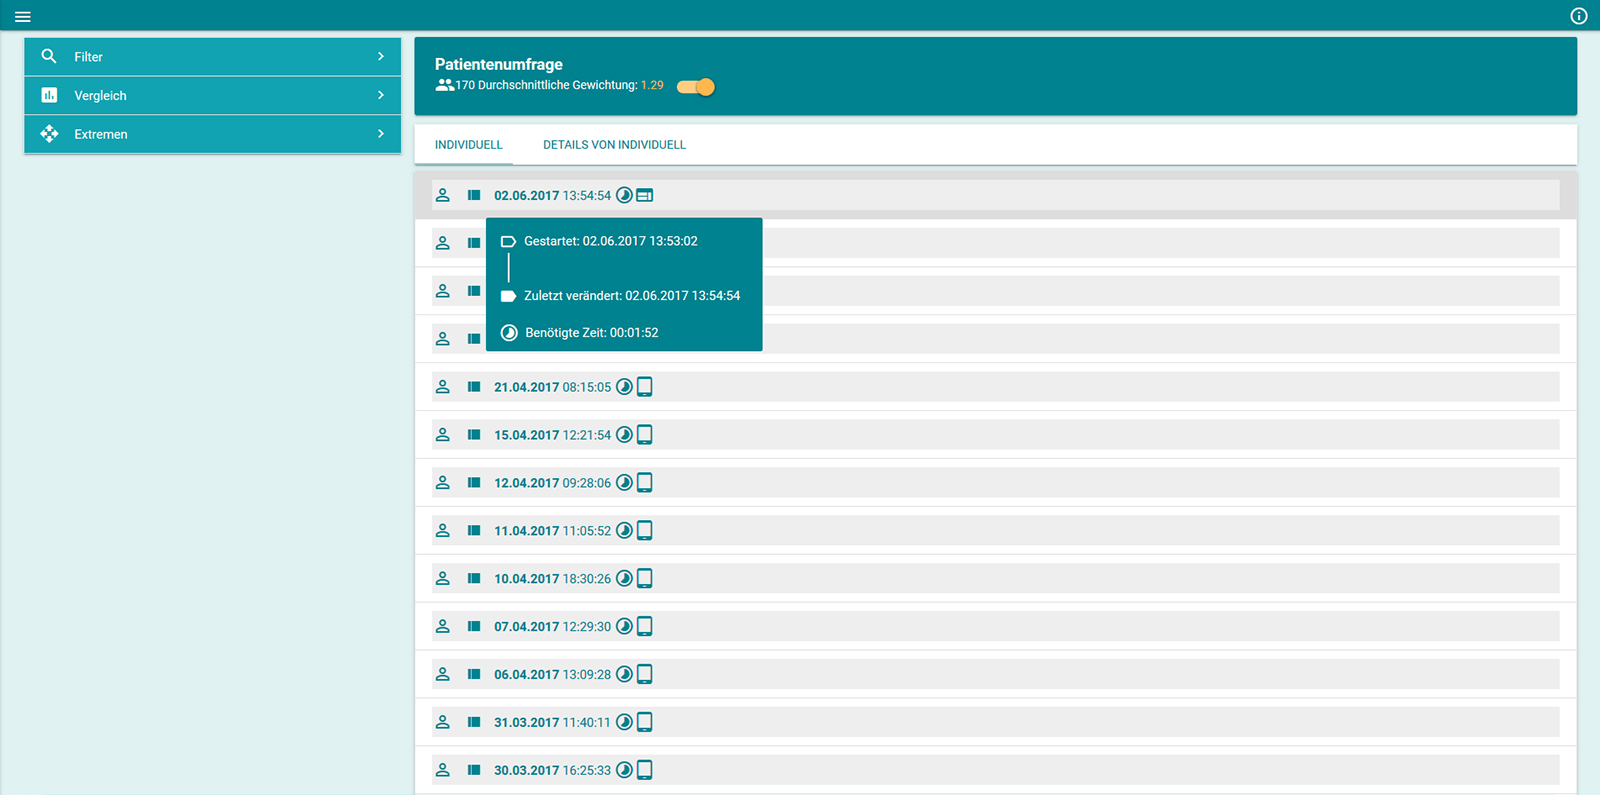Click tablet device icon of 21.04.2017 entry
The height and width of the screenshot is (795, 1600).
coord(645,387)
